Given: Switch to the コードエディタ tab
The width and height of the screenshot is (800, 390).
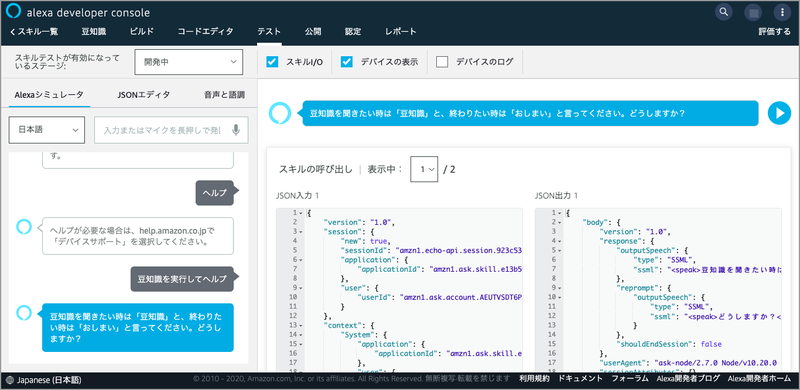Looking at the screenshot, I should [x=206, y=32].
